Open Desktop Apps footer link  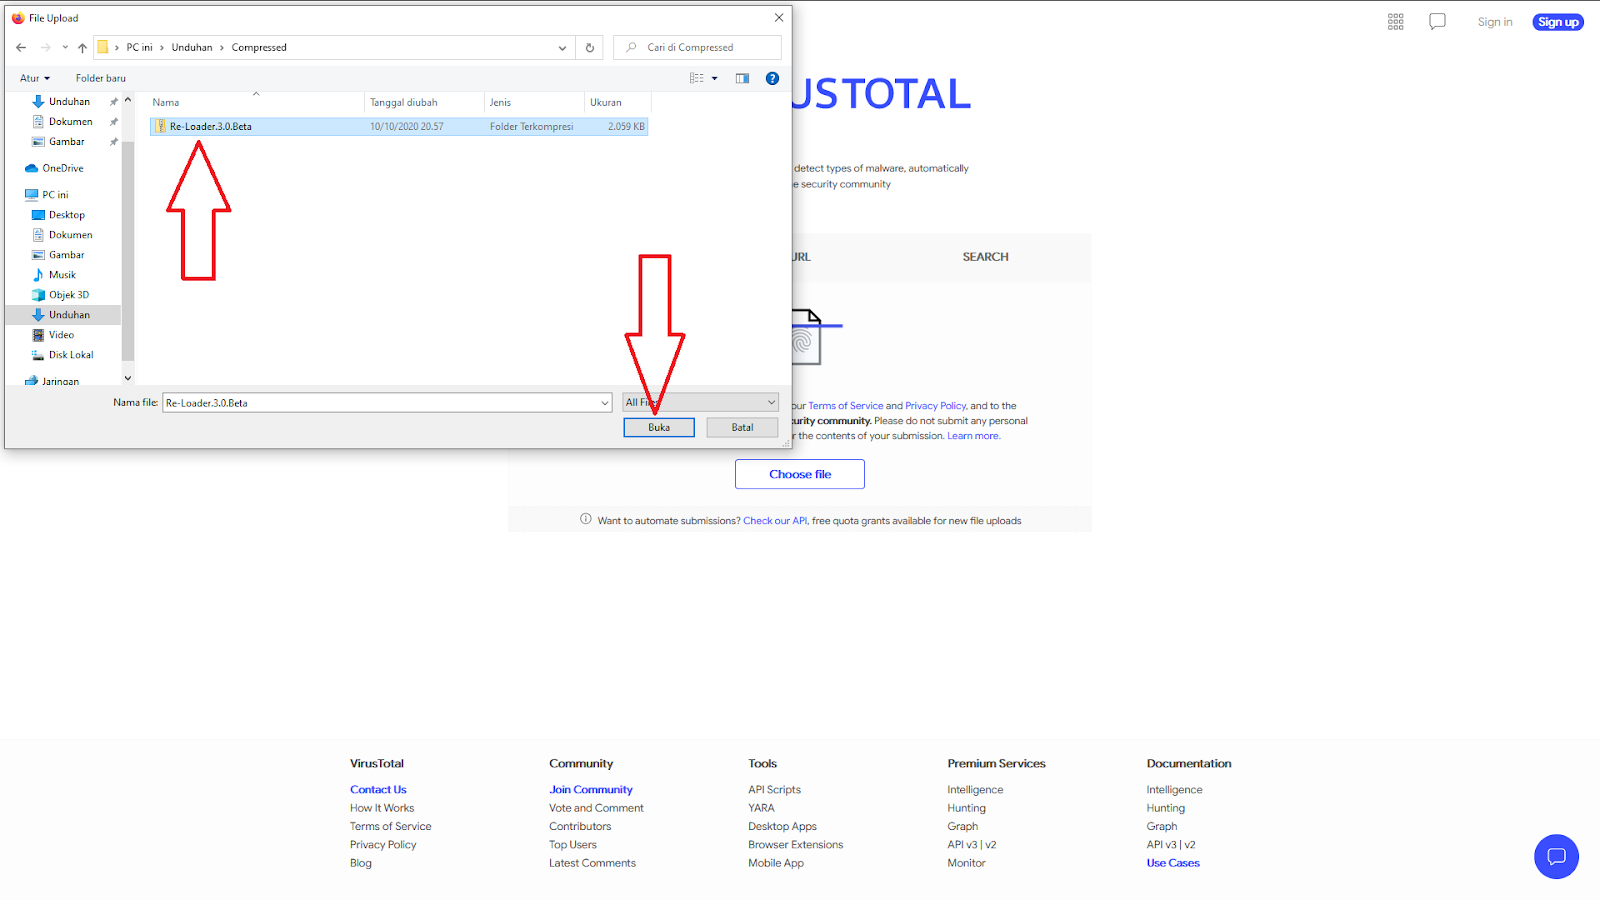pos(782,826)
